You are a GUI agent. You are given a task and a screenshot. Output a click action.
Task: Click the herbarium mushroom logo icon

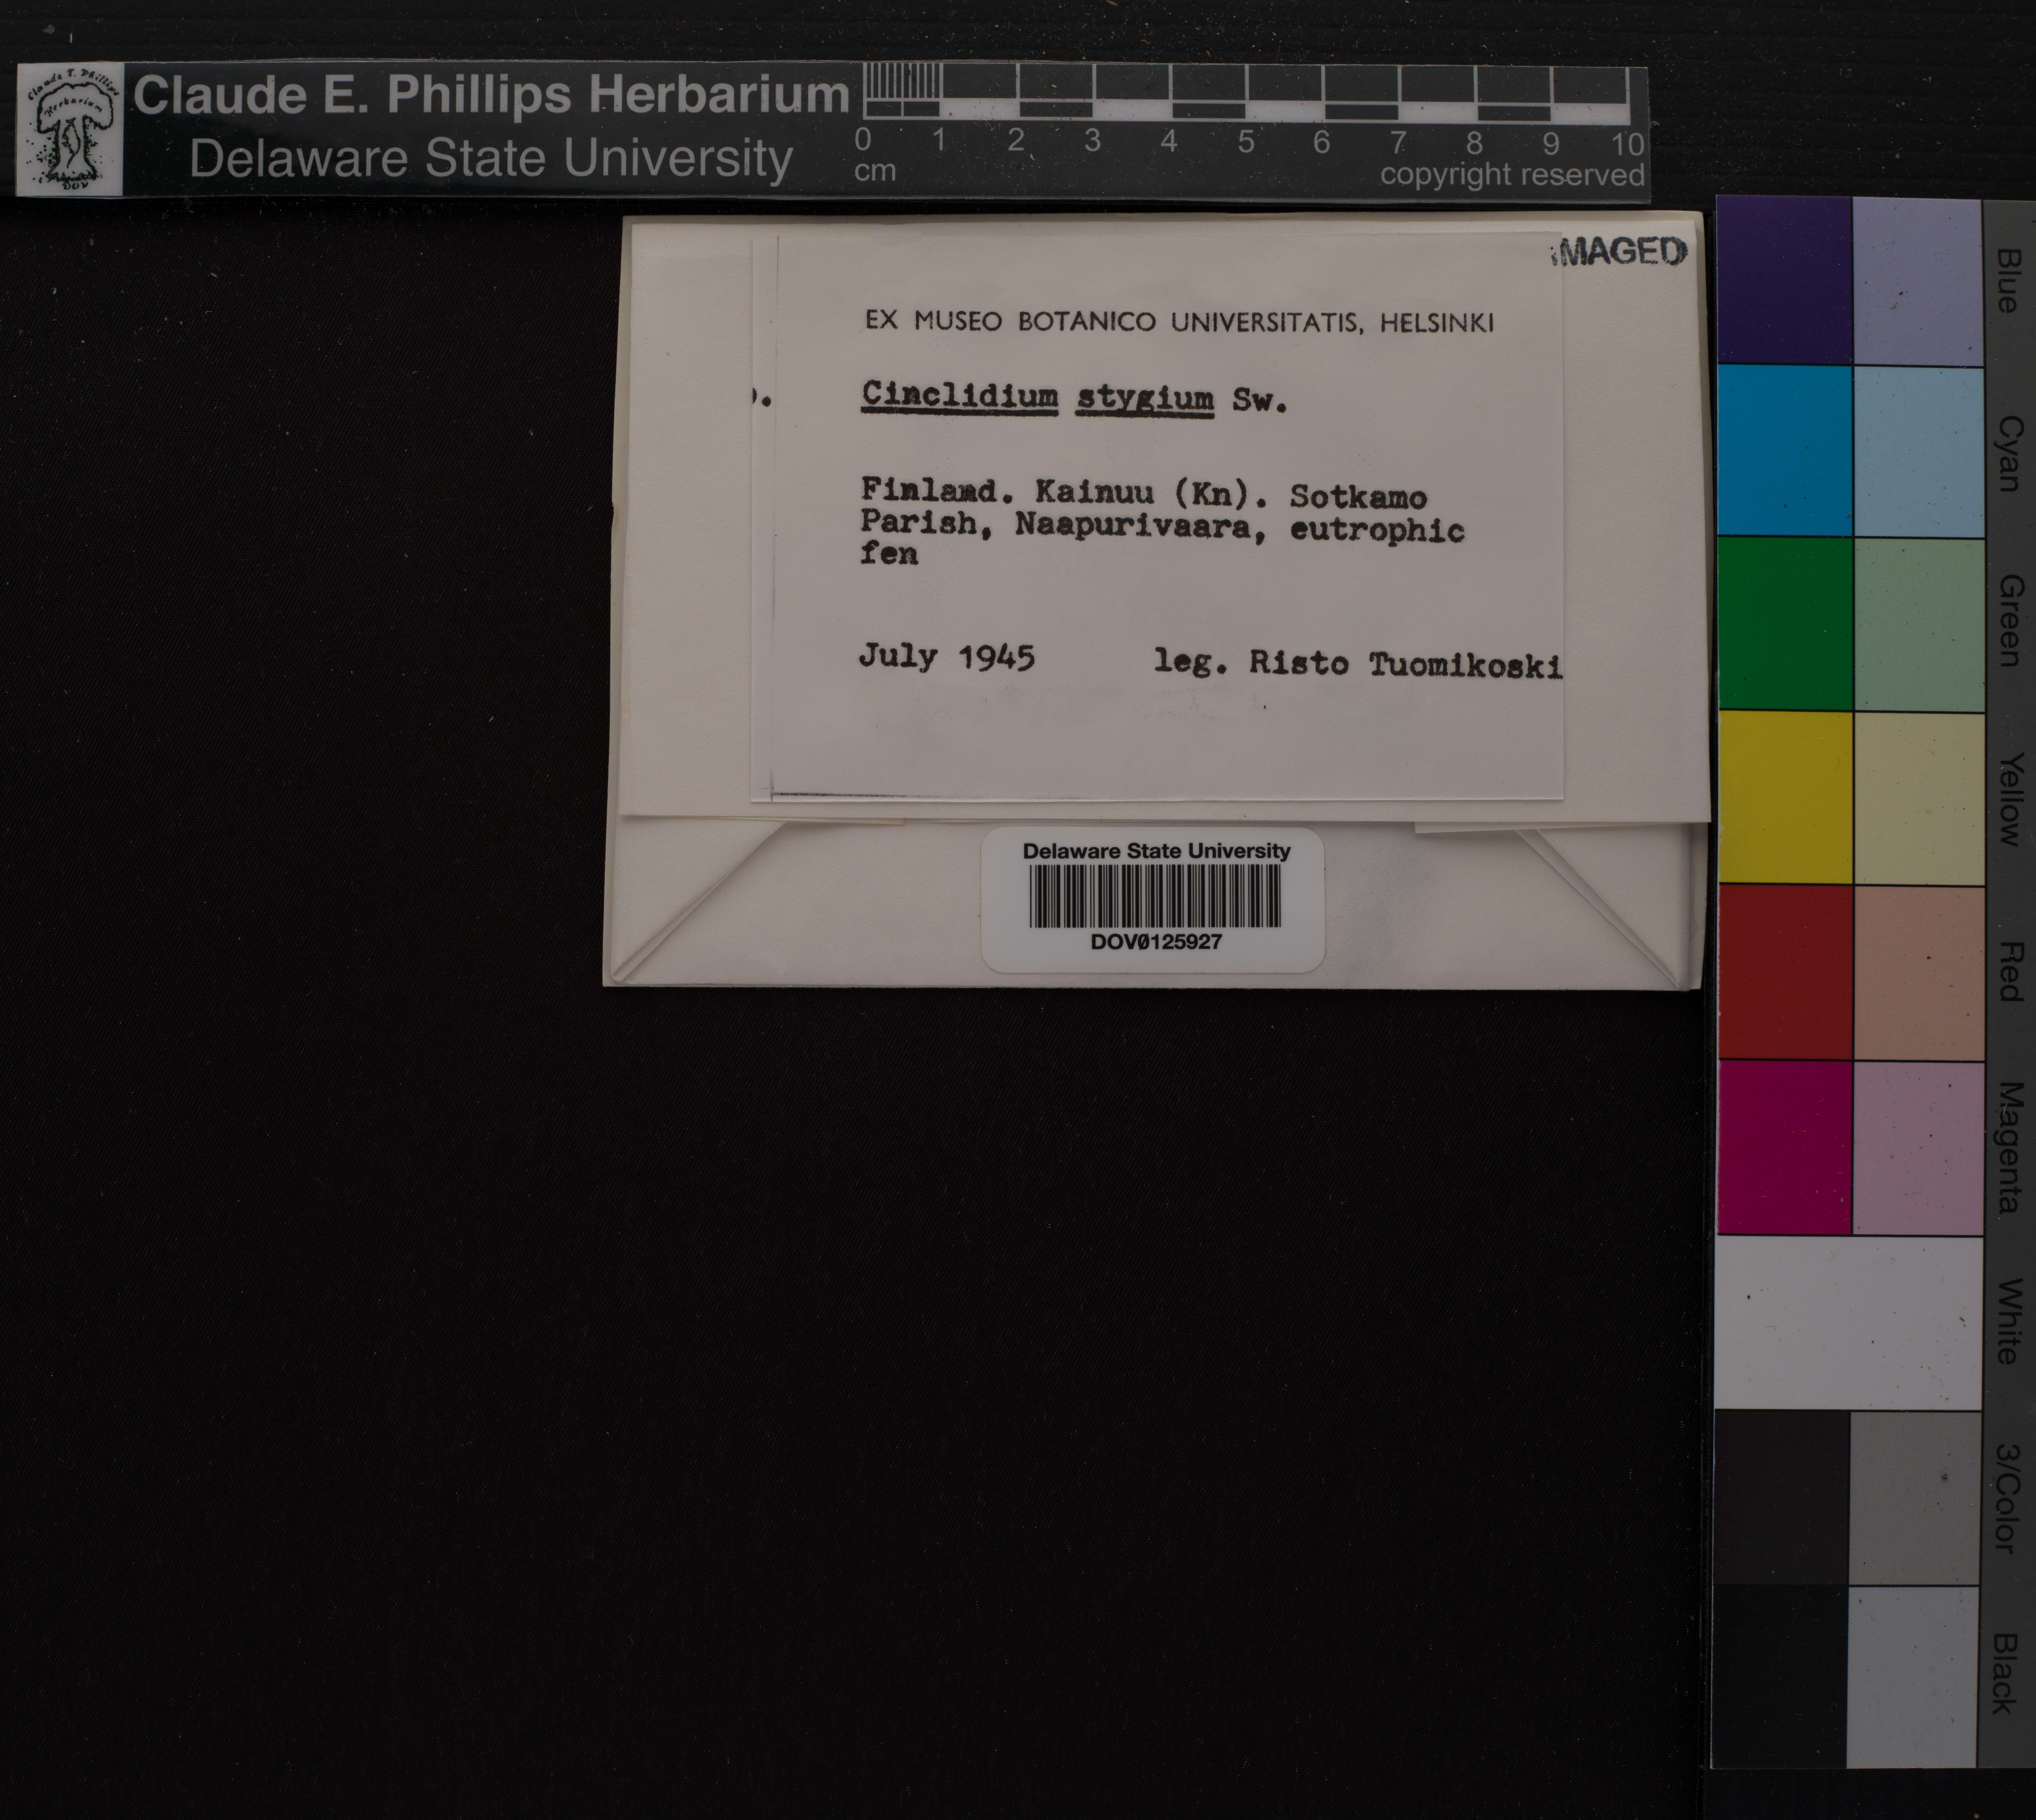(x=69, y=130)
